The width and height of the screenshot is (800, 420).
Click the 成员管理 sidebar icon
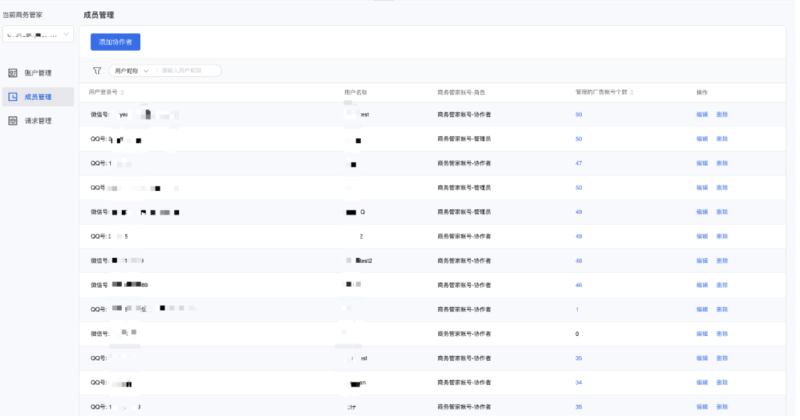tap(13, 97)
